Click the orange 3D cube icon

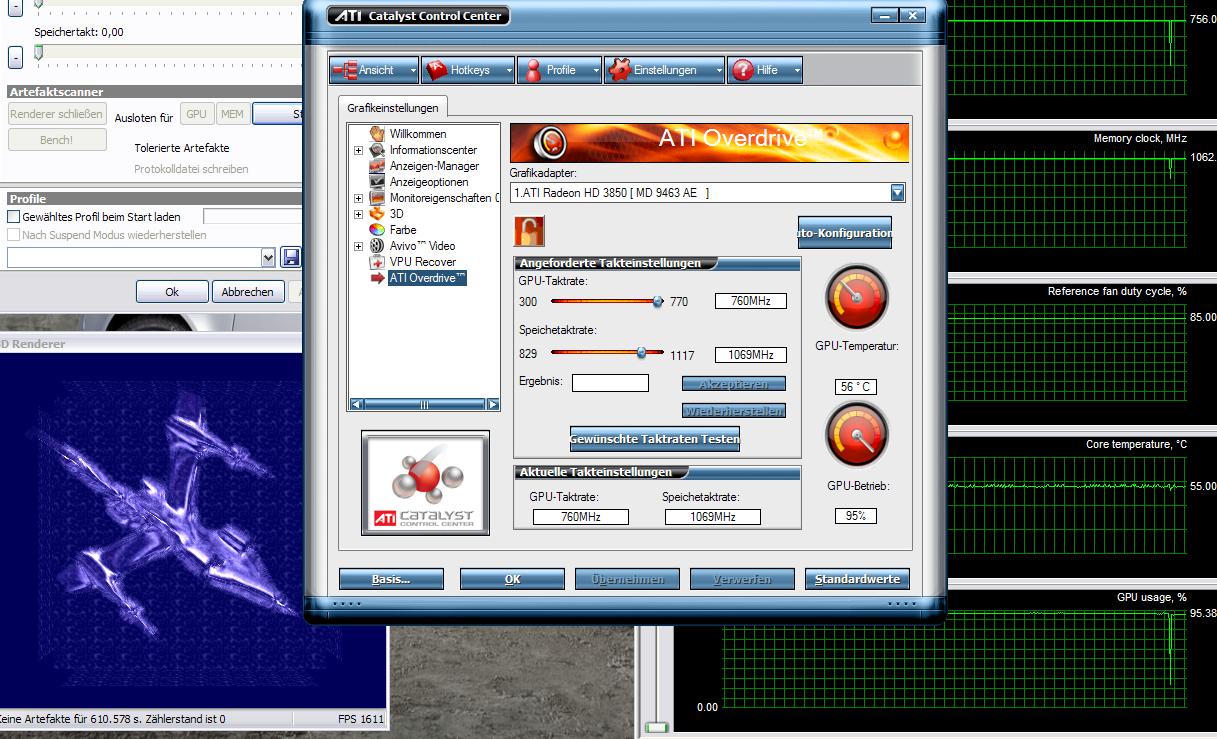[377, 214]
